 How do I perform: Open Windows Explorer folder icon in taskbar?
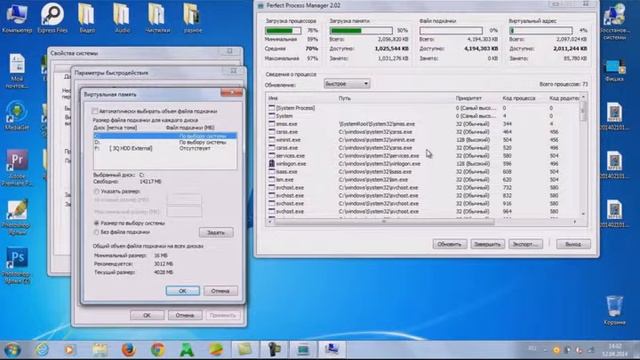pyautogui.click(x=99, y=350)
